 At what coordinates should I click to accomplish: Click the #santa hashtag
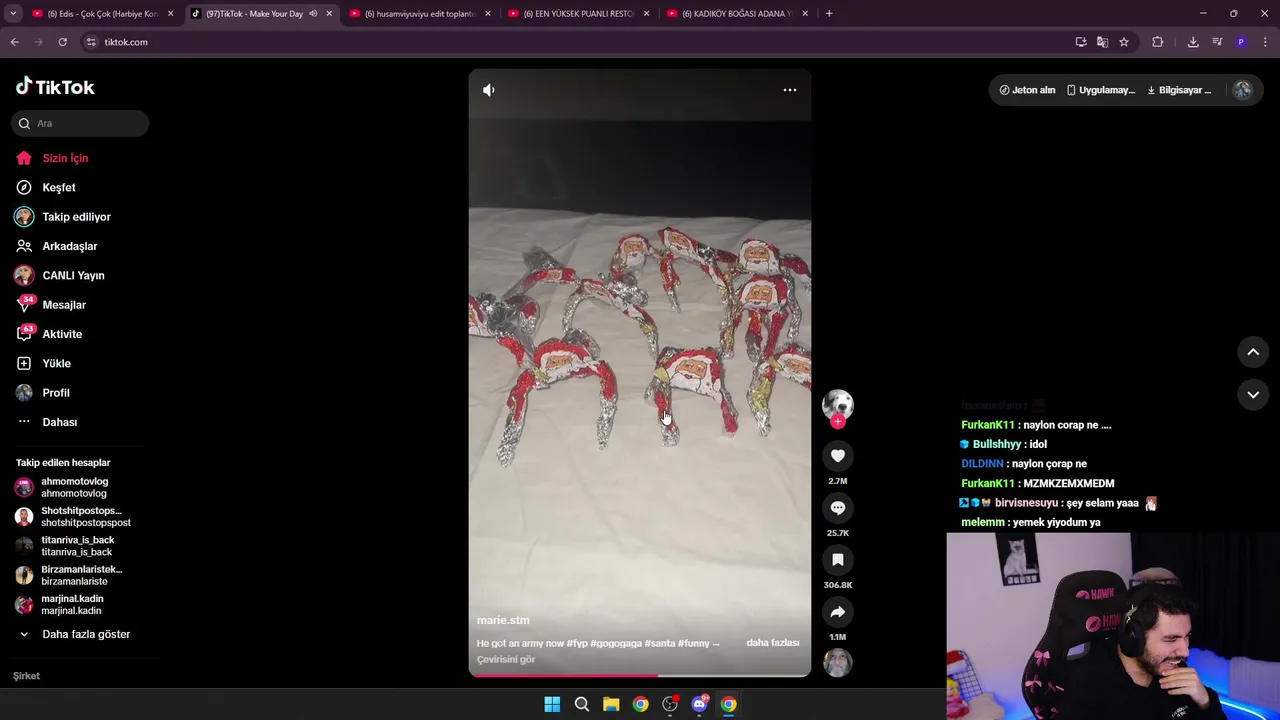click(660, 643)
